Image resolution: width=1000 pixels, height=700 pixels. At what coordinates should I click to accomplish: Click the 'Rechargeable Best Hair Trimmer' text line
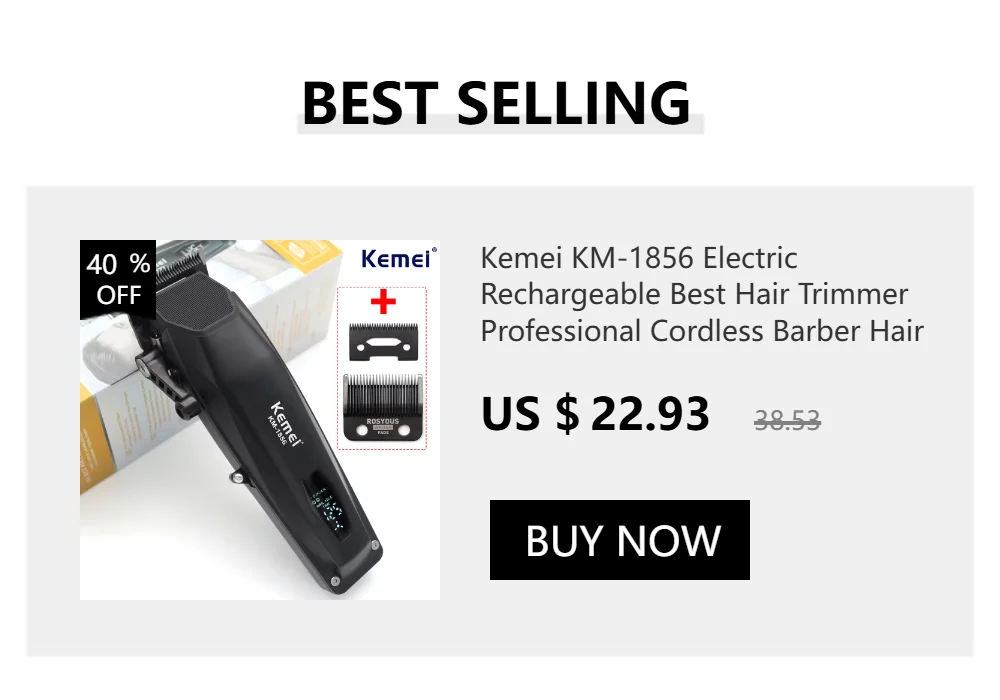[694, 295]
